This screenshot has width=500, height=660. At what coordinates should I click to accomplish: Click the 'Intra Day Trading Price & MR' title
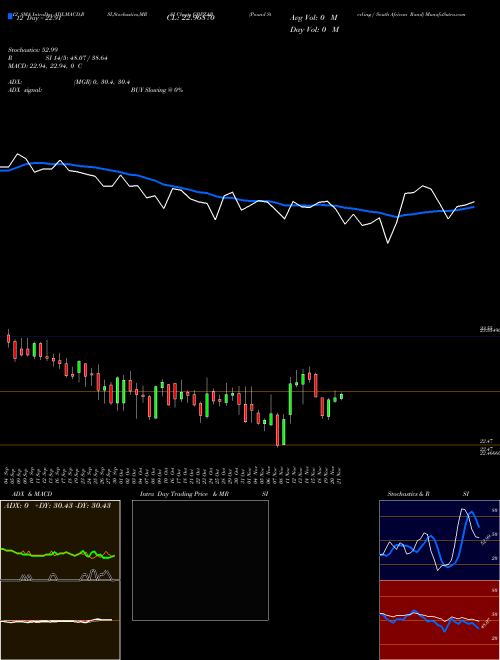click(184, 494)
